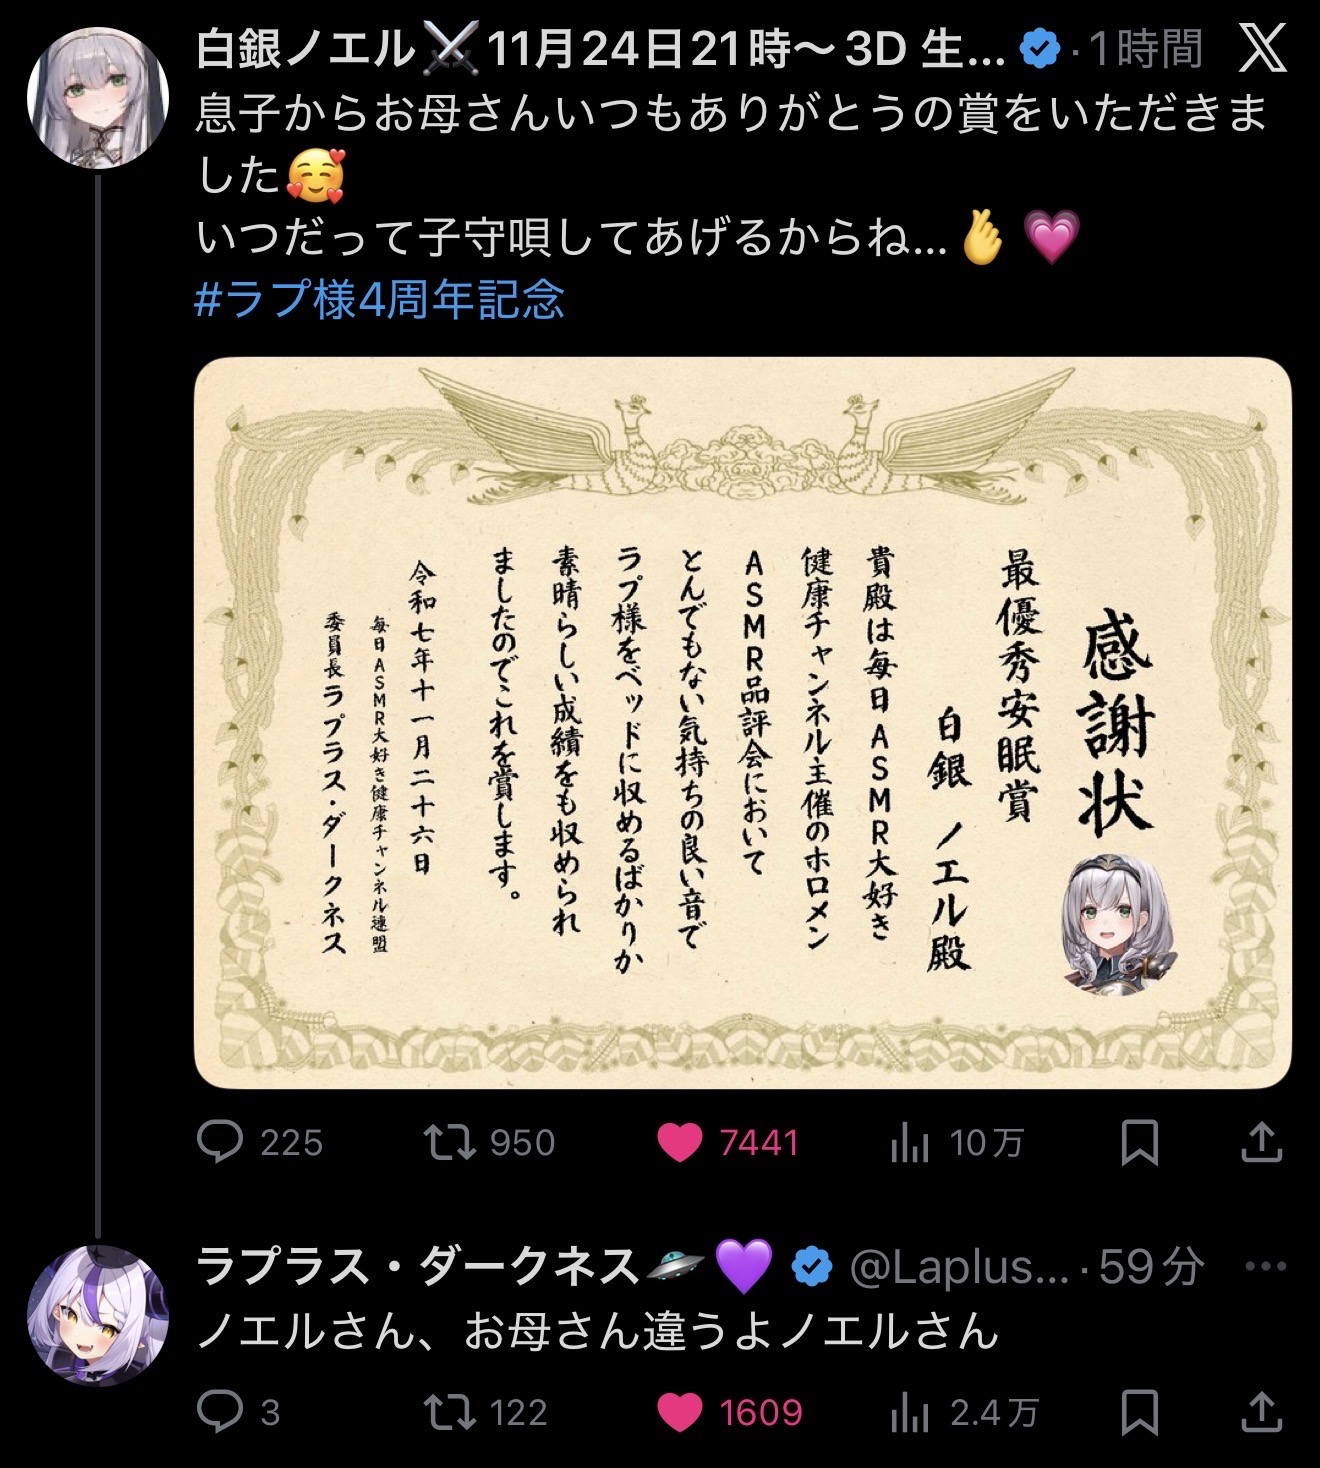Open the 感謝状 certificate image
Image resolution: width=1320 pixels, height=1468 pixels.
tap(743, 723)
